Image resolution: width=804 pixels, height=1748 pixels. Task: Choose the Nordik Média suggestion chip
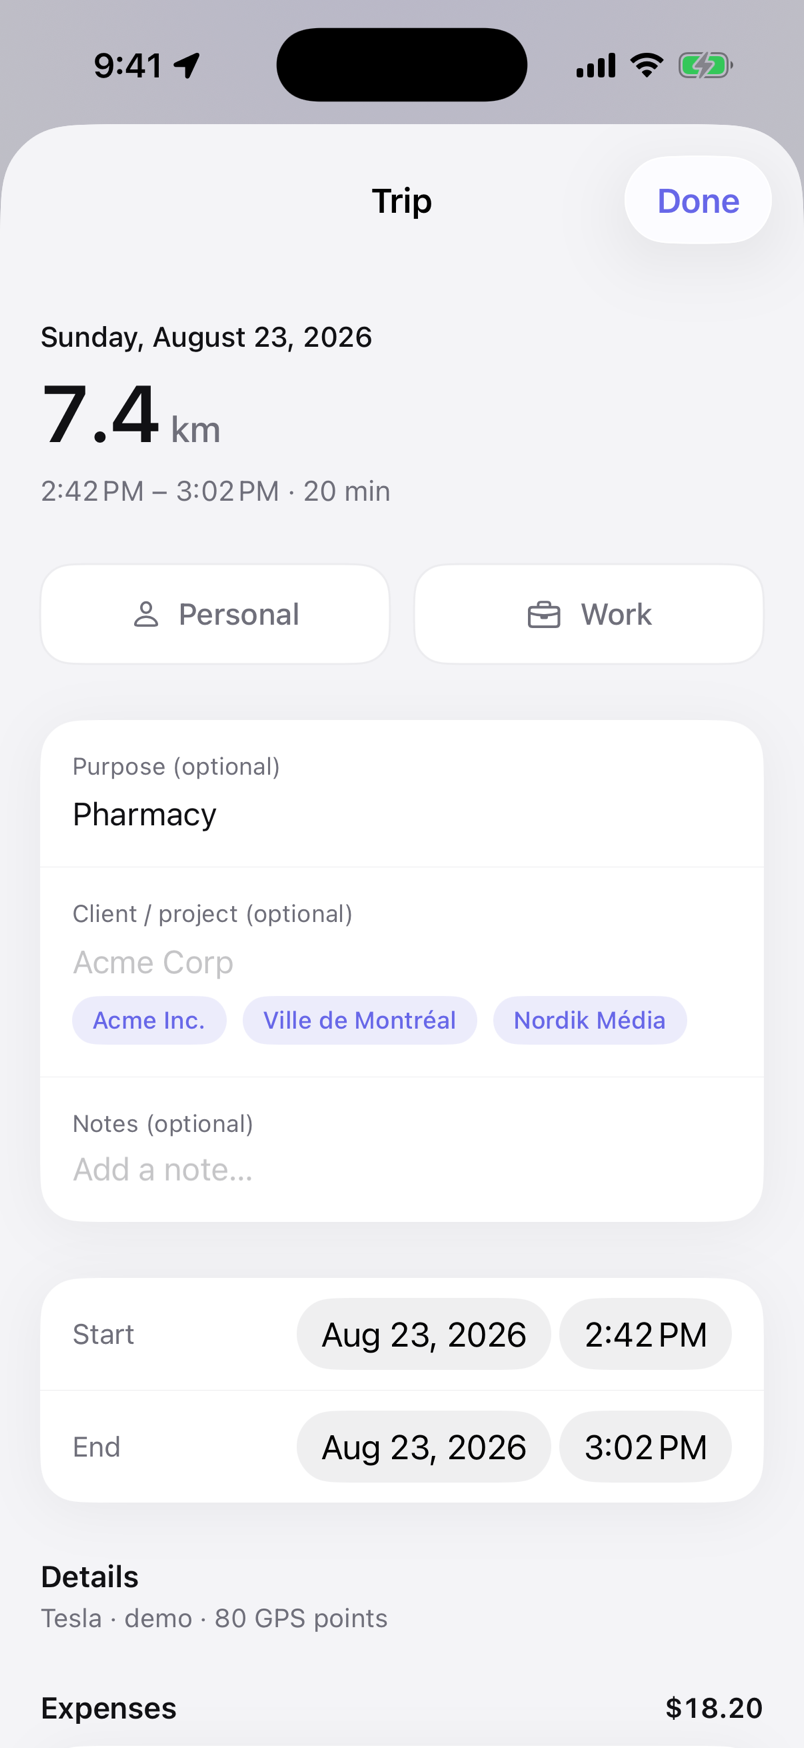tap(590, 1020)
